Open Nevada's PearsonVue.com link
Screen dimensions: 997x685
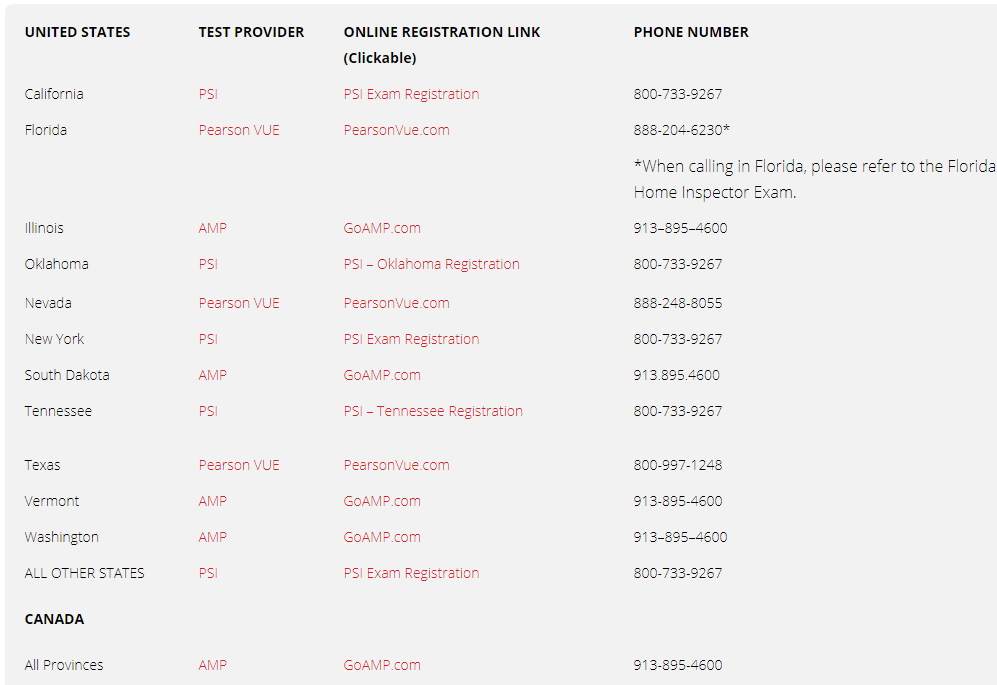pos(396,303)
